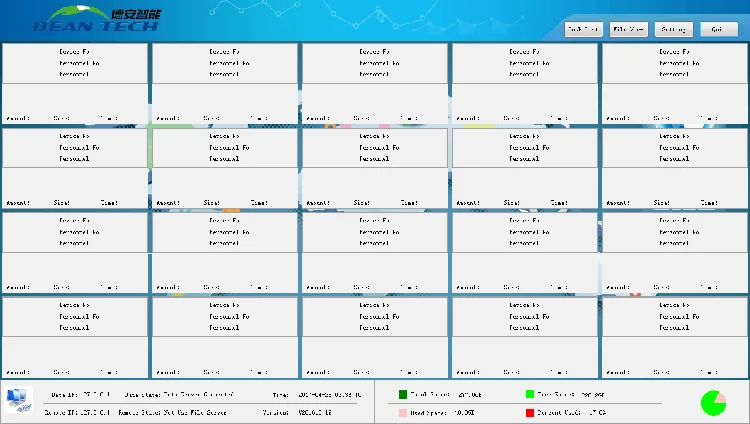Click the Task button beside File View
This screenshot has width=750, height=424.
pyautogui.click(x=584, y=29)
